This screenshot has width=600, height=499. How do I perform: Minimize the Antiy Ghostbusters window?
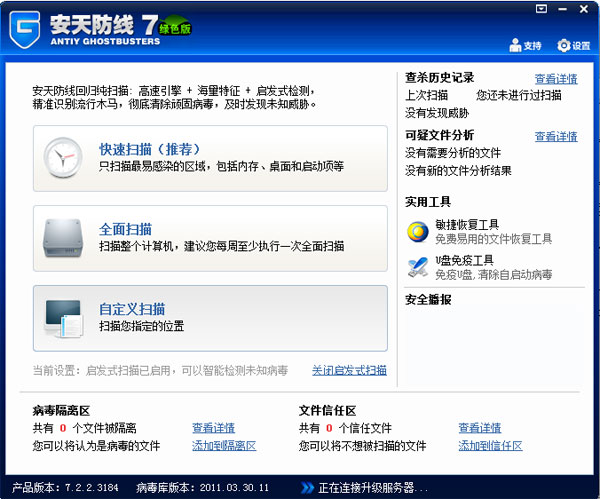coord(562,9)
